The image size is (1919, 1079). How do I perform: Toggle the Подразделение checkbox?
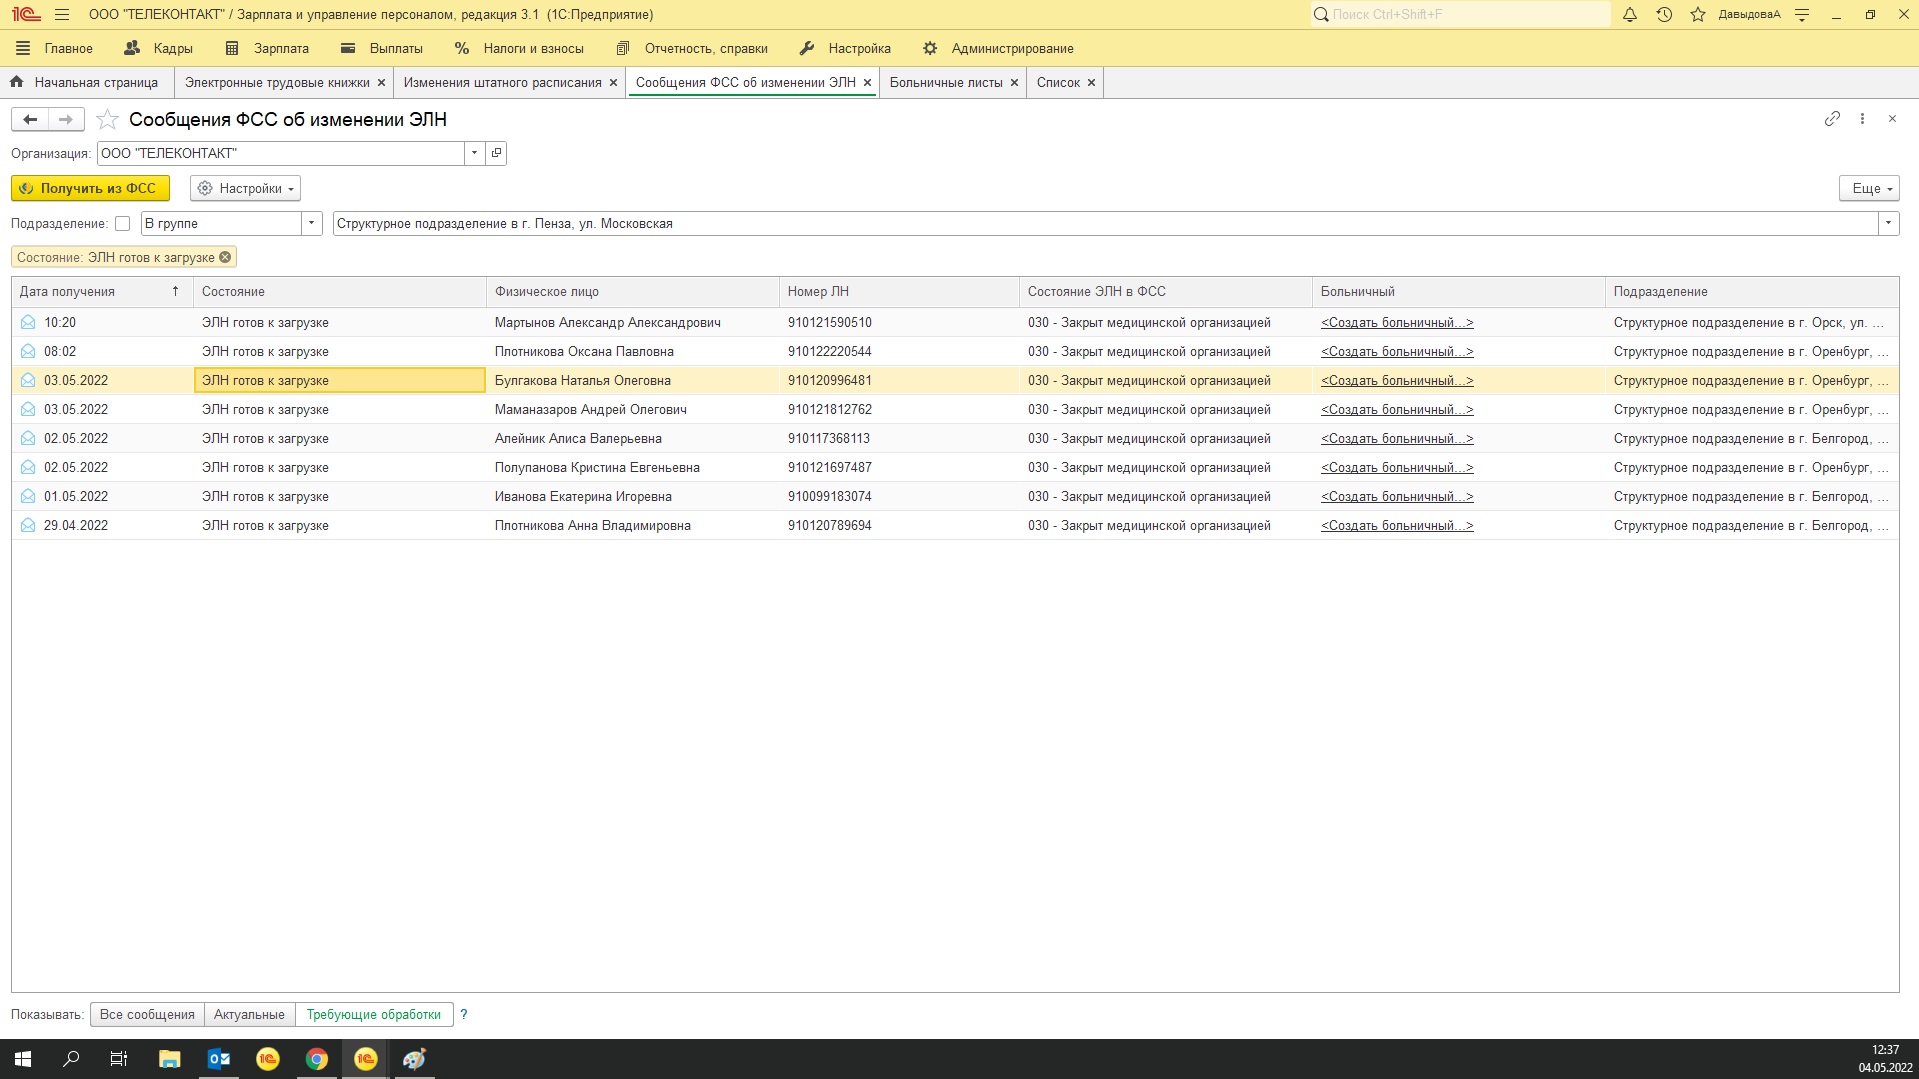123,224
